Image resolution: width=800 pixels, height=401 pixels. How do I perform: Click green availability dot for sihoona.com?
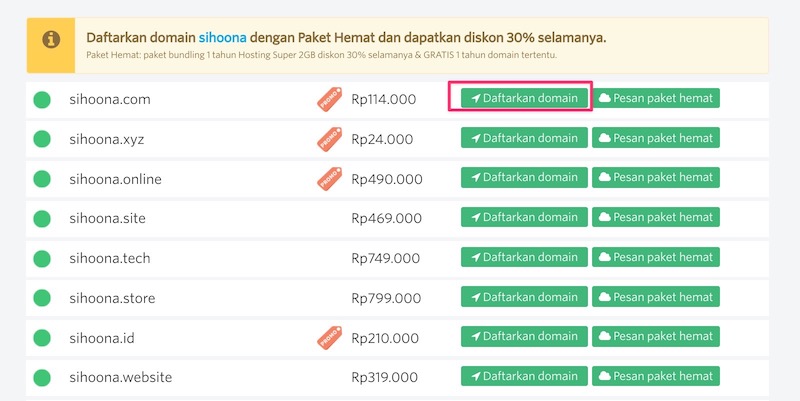(x=42, y=99)
